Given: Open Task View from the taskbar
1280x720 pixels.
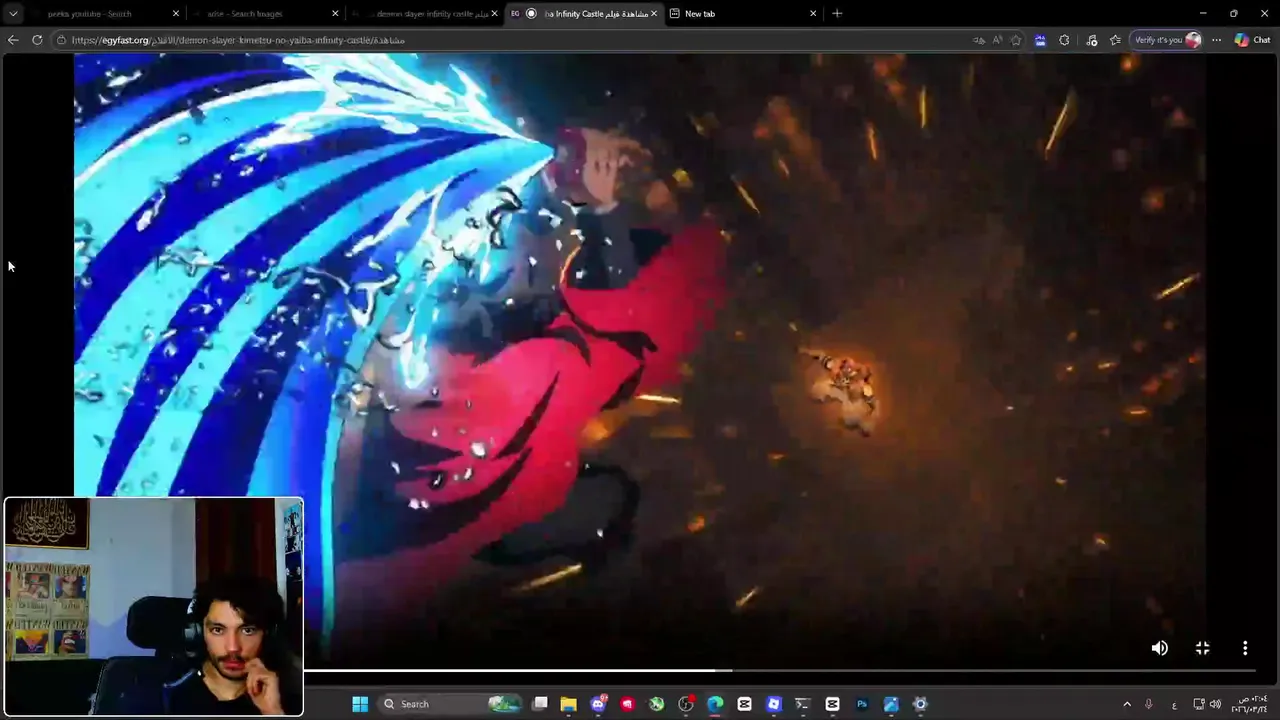Looking at the screenshot, I should click(x=540, y=704).
